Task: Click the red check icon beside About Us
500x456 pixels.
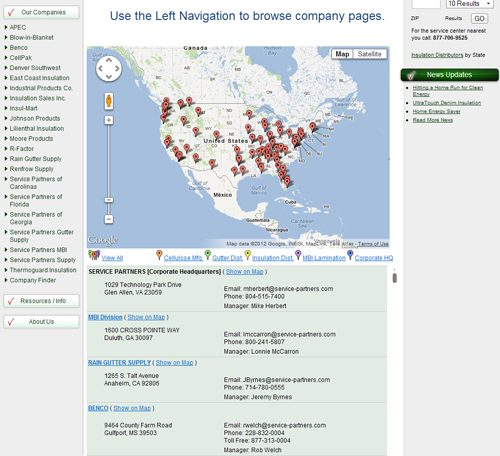Action: pos(11,322)
